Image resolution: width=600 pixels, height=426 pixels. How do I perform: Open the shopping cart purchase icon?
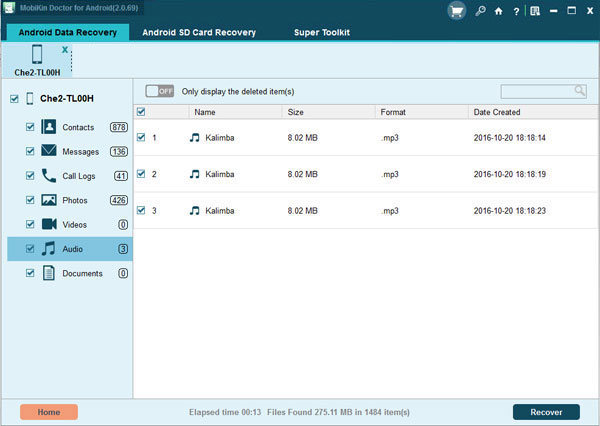pyautogui.click(x=455, y=10)
